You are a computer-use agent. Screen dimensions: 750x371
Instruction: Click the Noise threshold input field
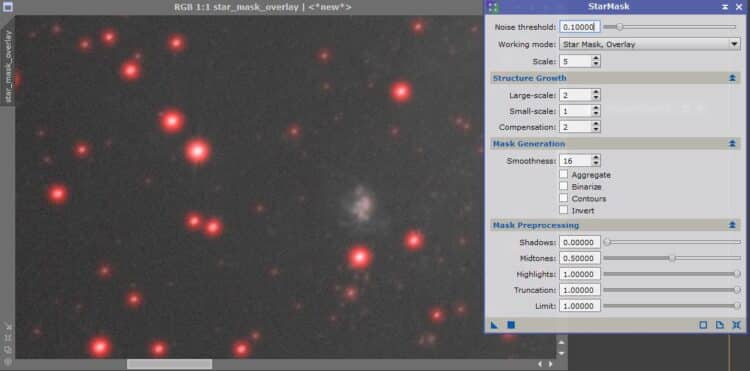pyautogui.click(x=580, y=27)
